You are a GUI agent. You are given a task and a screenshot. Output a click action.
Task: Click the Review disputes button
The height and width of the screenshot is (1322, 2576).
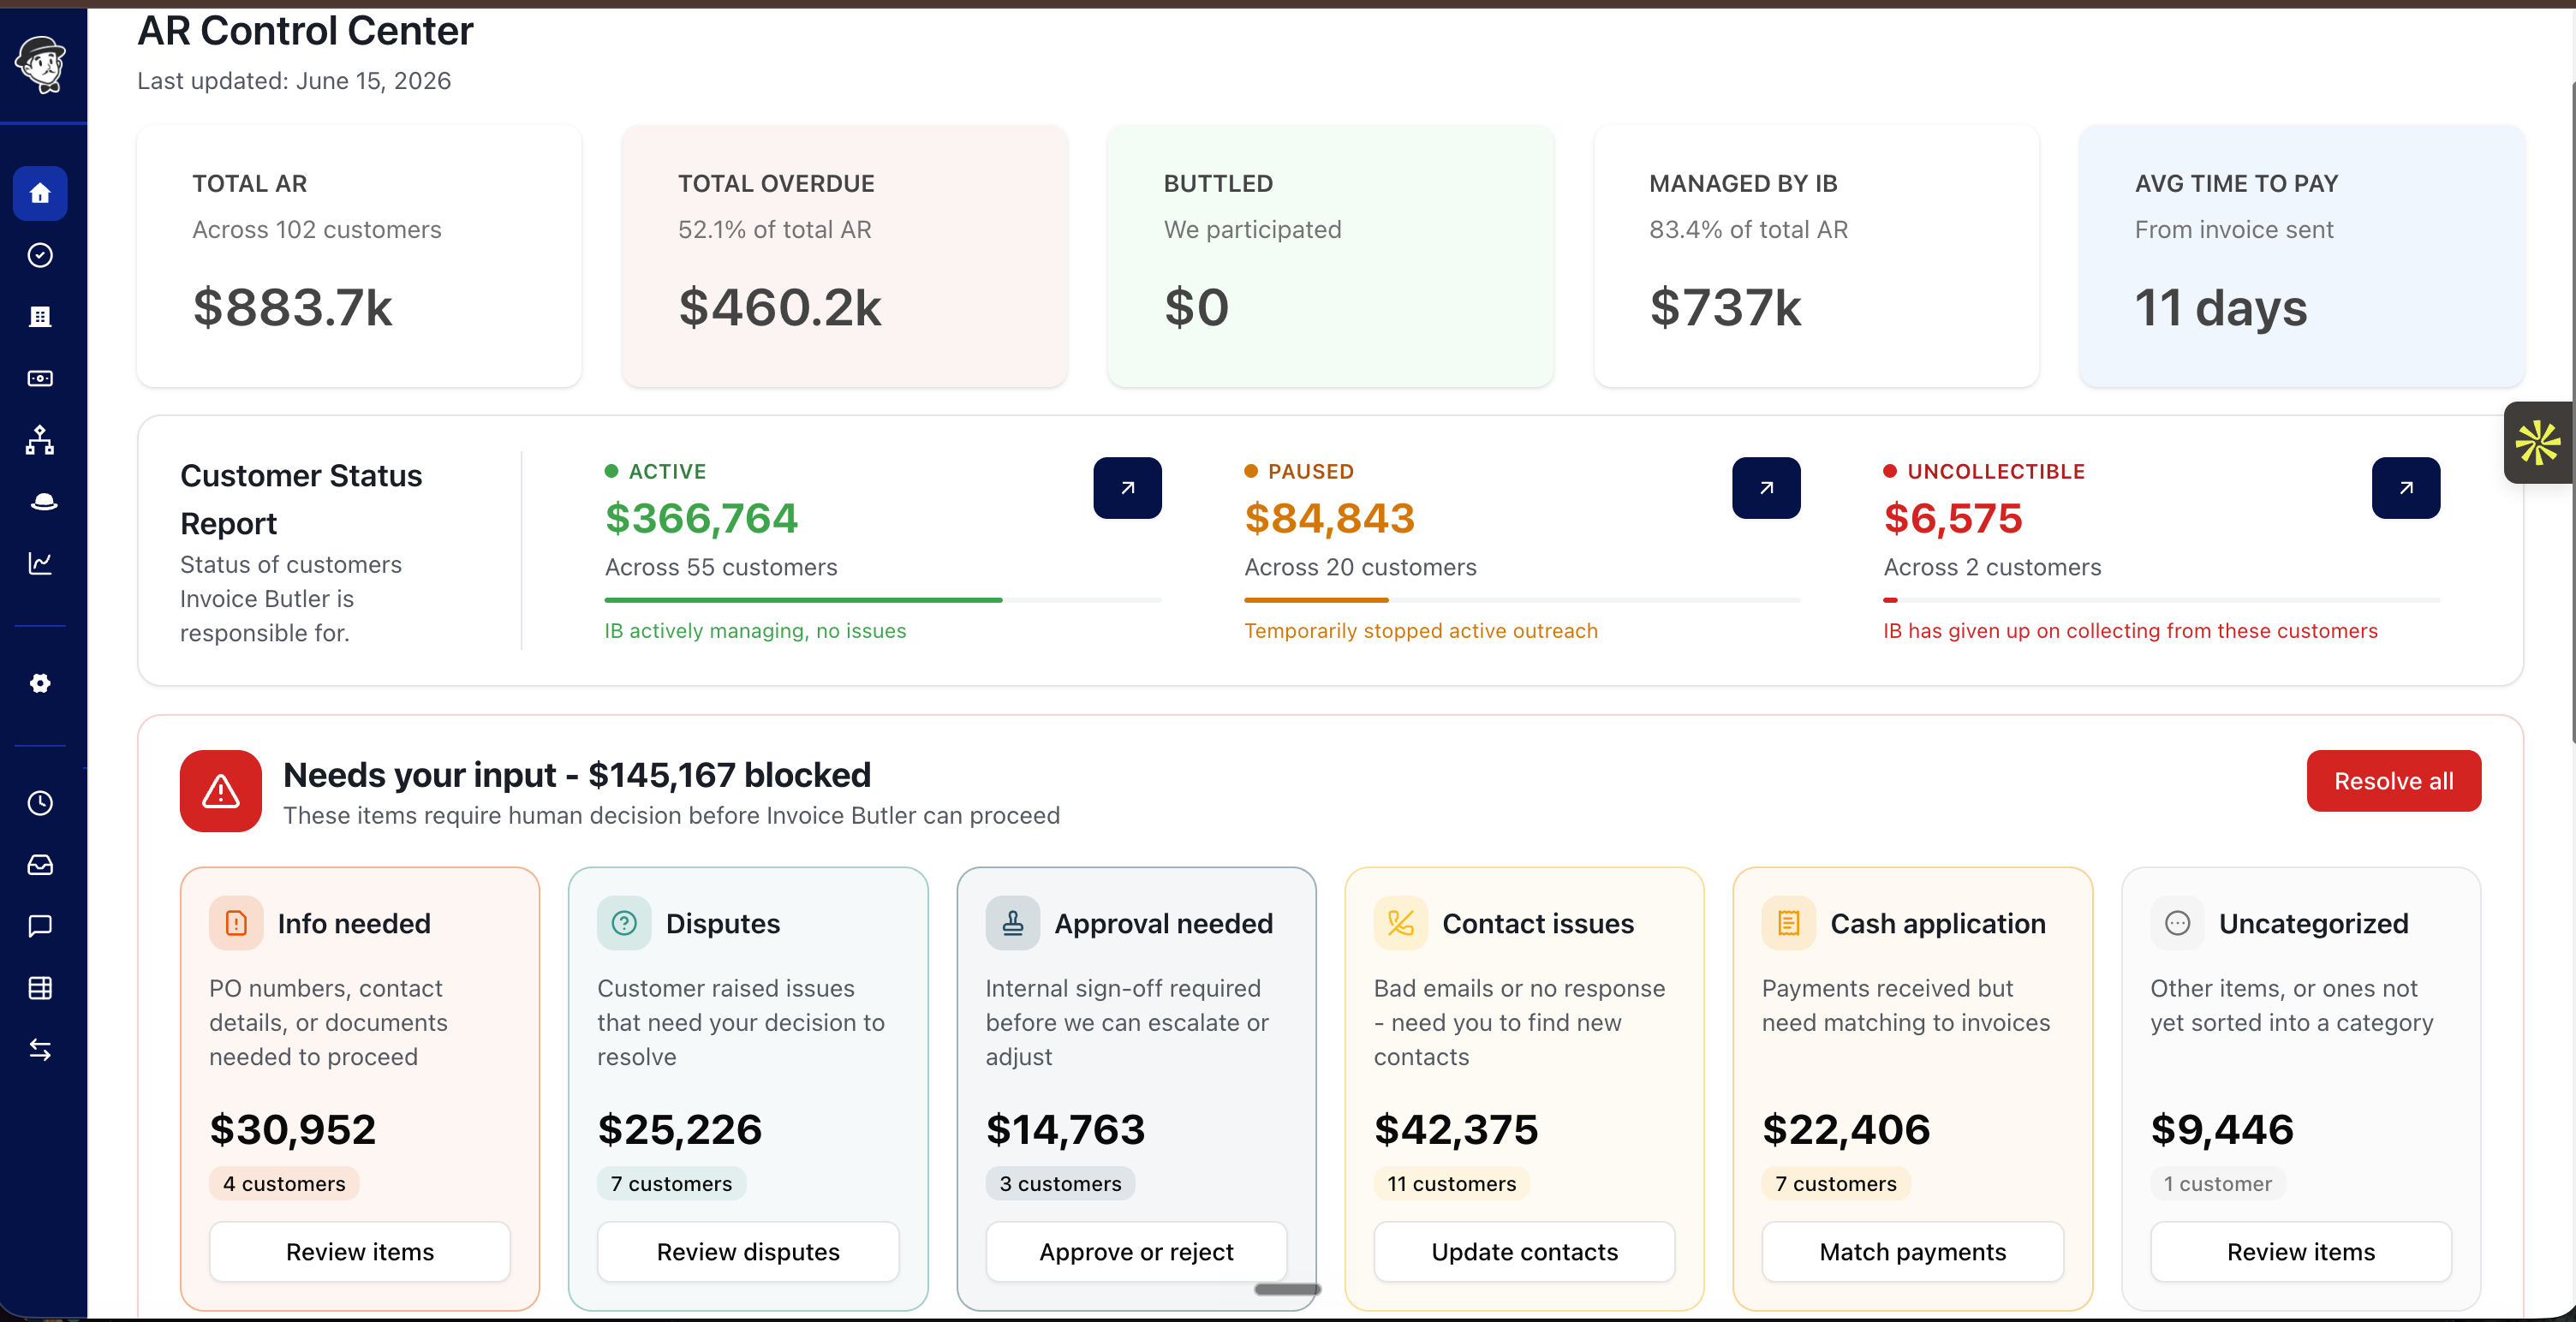(x=748, y=1252)
